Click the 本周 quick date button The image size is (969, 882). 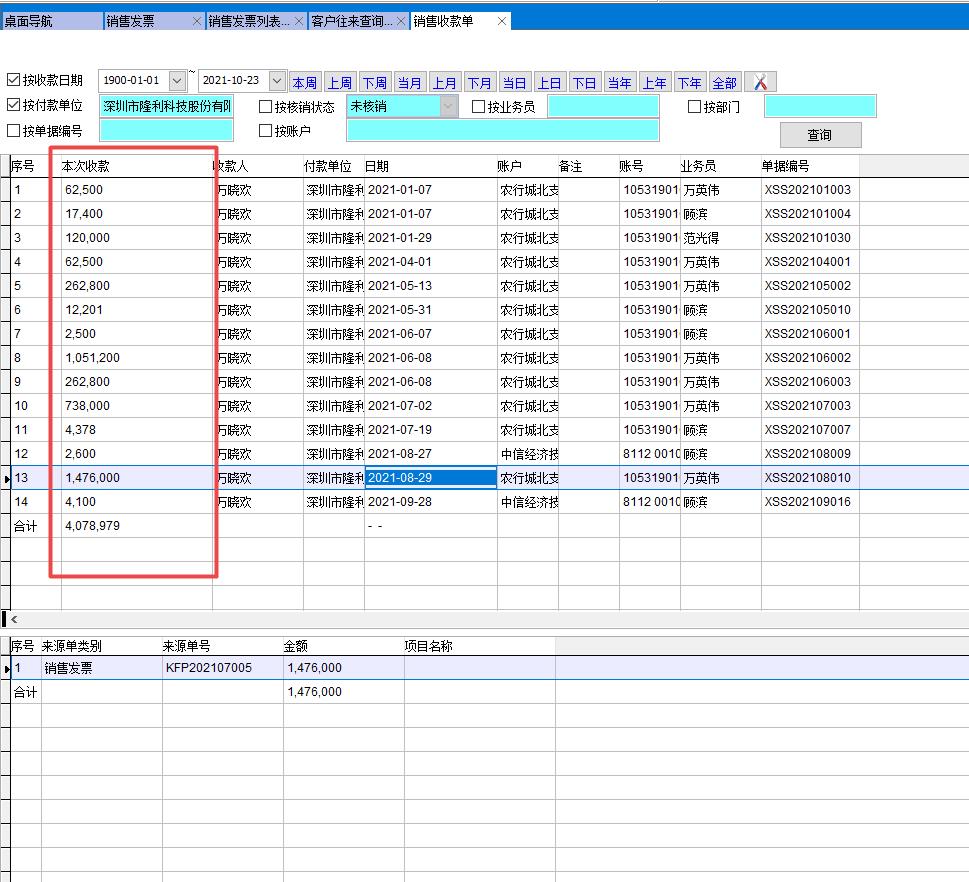coord(305,82)
